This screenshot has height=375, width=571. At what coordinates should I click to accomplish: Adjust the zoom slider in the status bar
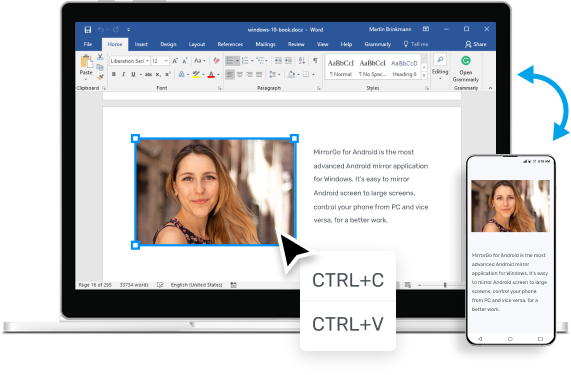click(x=445, y=285)
